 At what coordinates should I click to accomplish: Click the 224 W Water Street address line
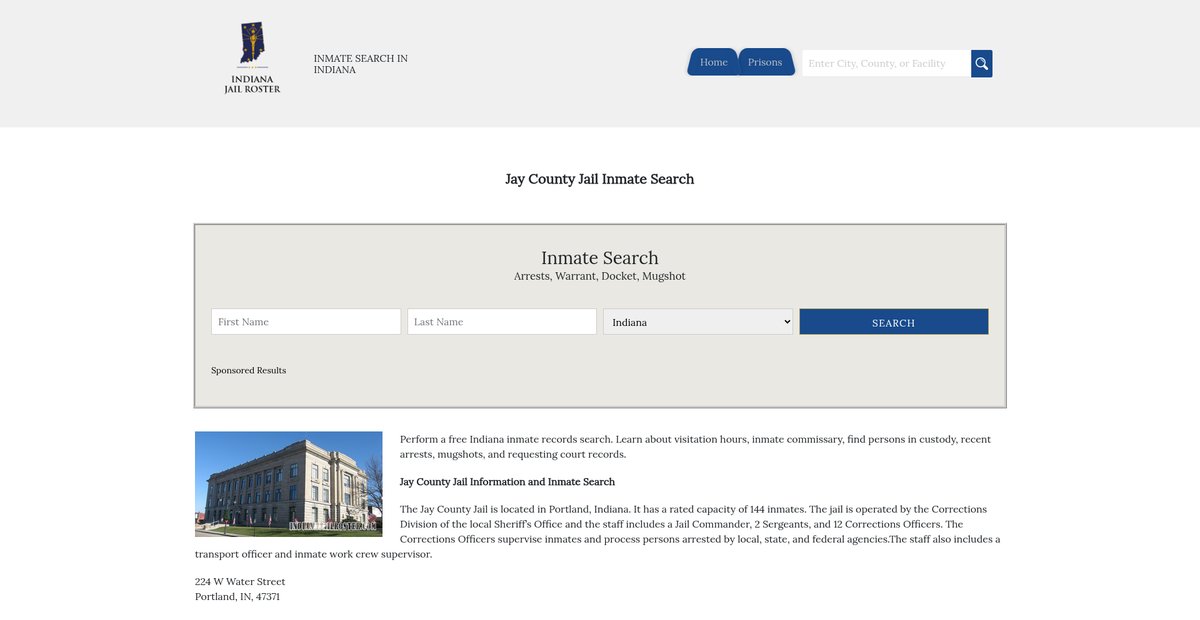coord(240,581)
